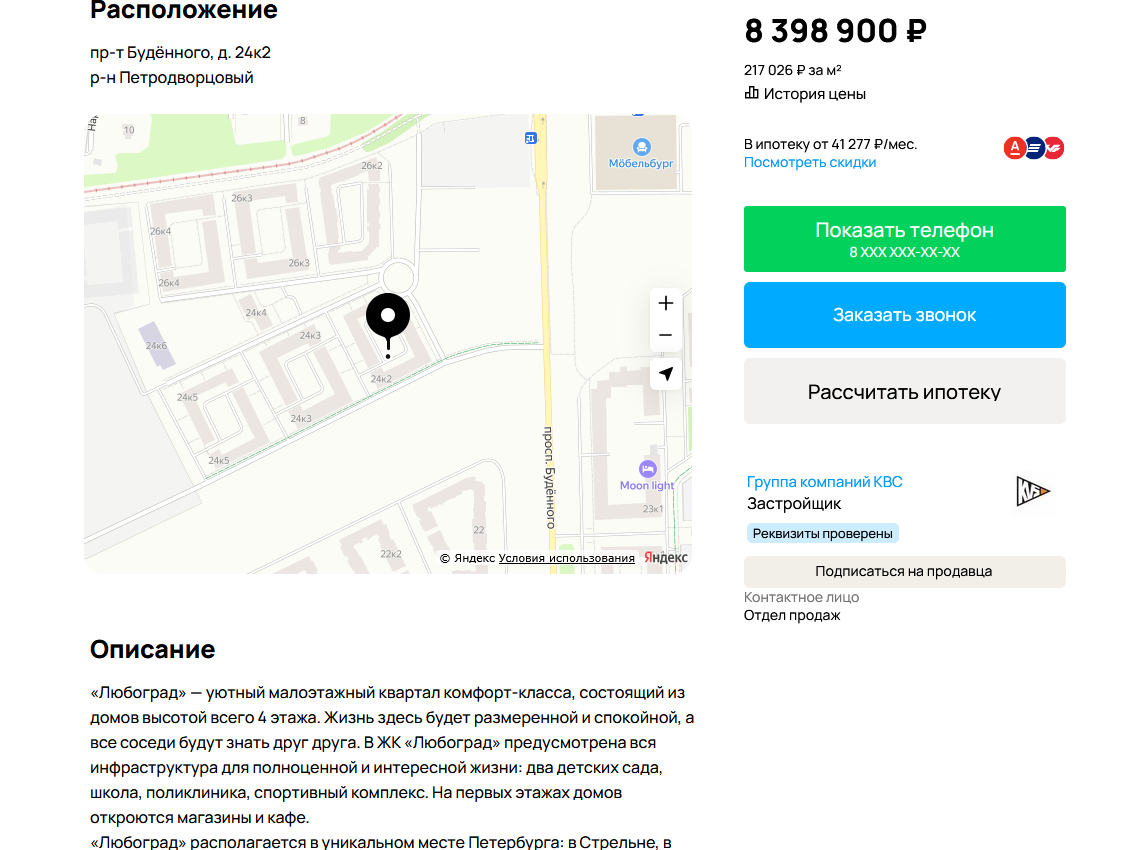Click the Moon light hotel icon
The image size is (1129, 850).
648,469
